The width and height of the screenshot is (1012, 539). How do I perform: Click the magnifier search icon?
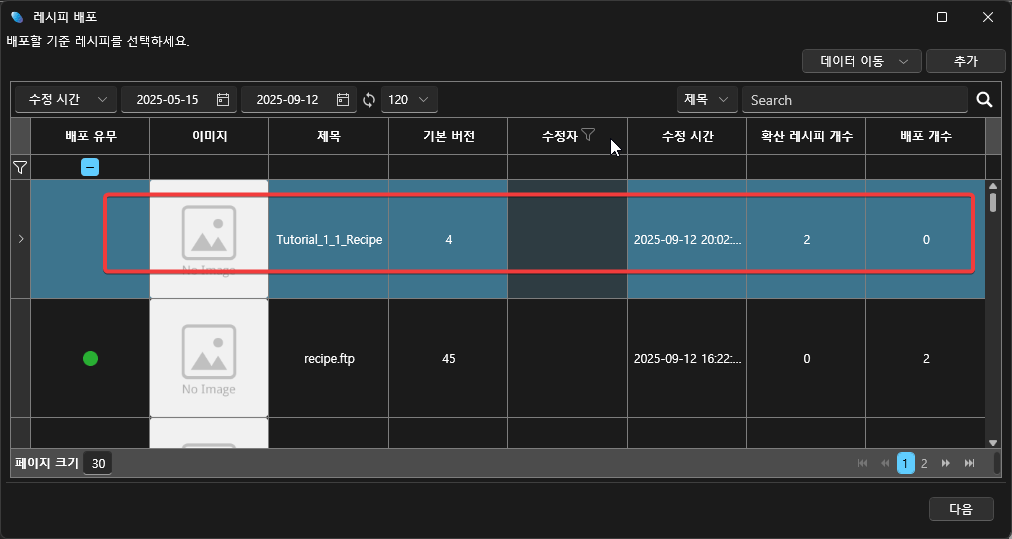[x=984, y=99]
